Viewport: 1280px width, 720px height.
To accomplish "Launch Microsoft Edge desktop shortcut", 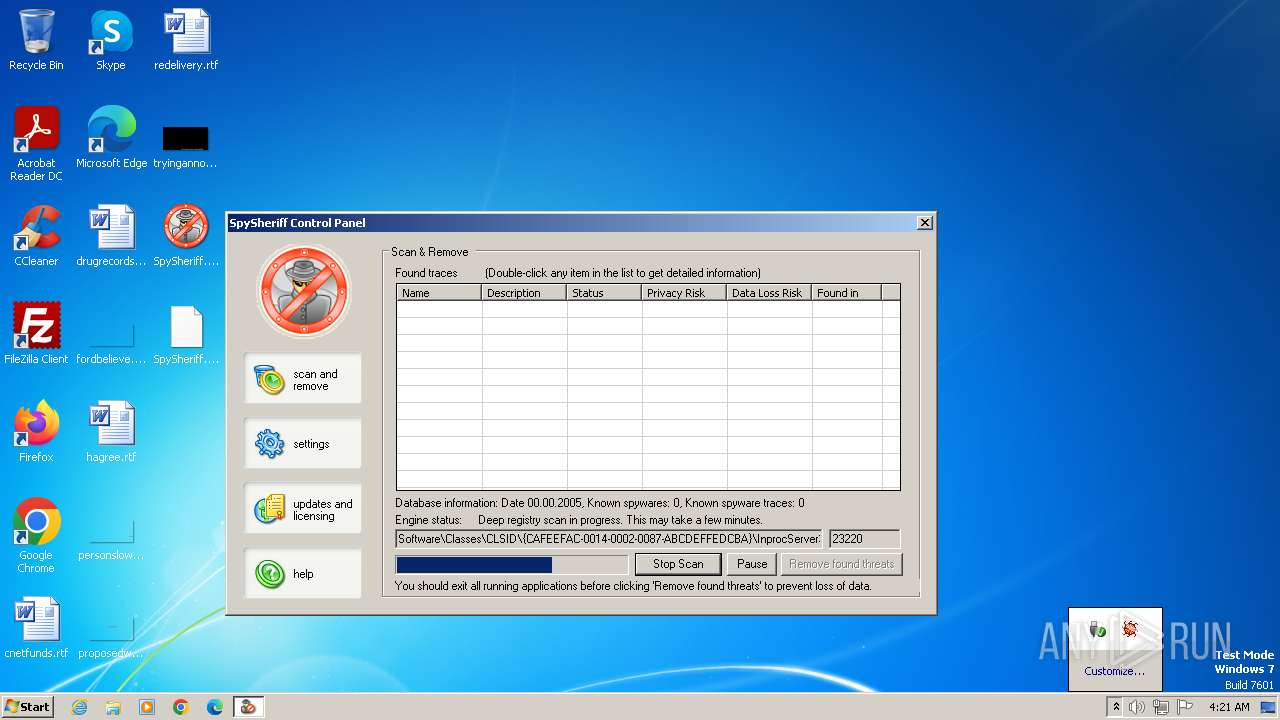I will point(111,138).
